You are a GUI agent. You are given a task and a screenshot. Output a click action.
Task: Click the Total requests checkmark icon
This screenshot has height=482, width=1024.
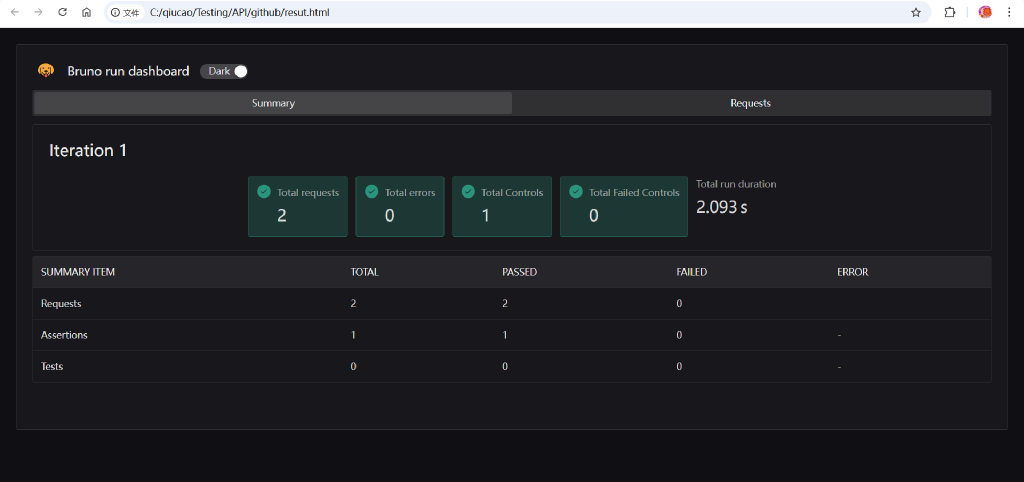[264, 192]
